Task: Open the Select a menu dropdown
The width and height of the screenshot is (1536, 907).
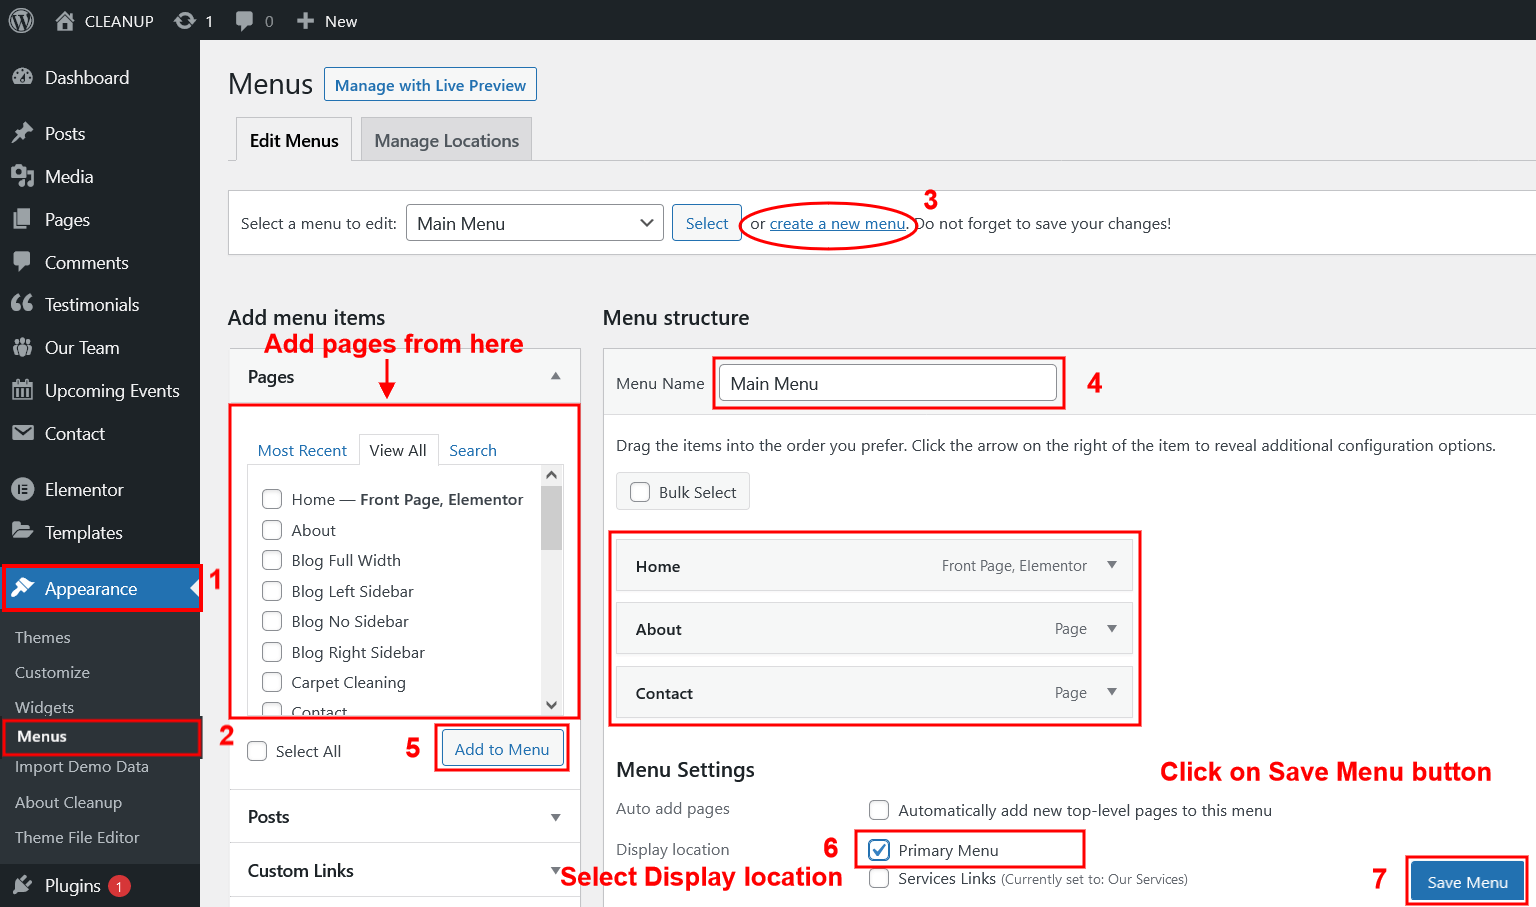Action: [535, 223]
